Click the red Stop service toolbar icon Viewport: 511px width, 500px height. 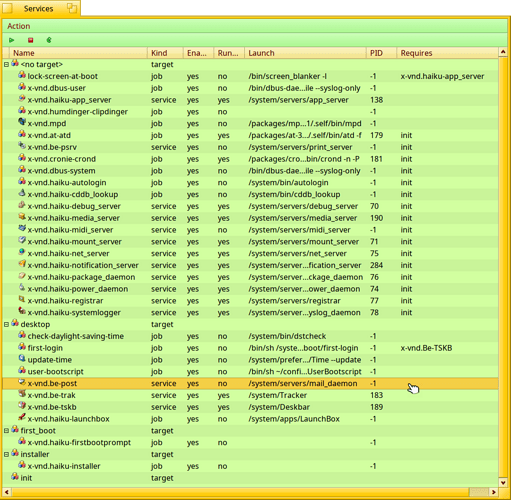(31, 40)
